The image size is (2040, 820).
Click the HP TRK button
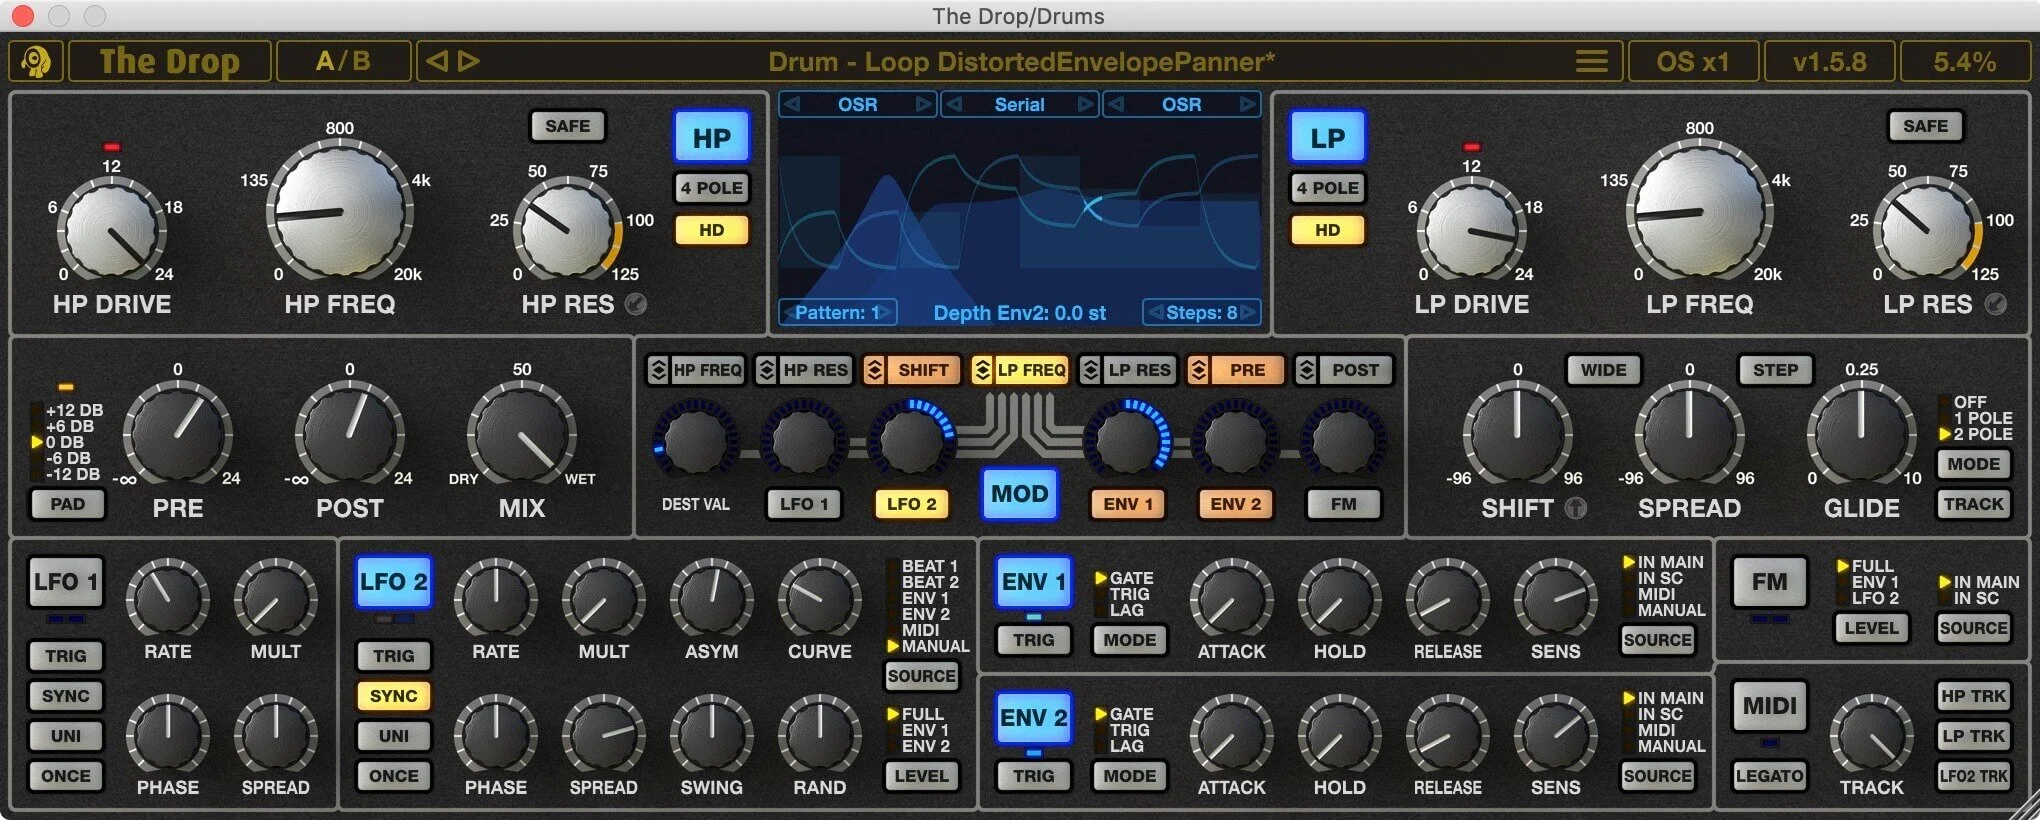(1973, 696)
